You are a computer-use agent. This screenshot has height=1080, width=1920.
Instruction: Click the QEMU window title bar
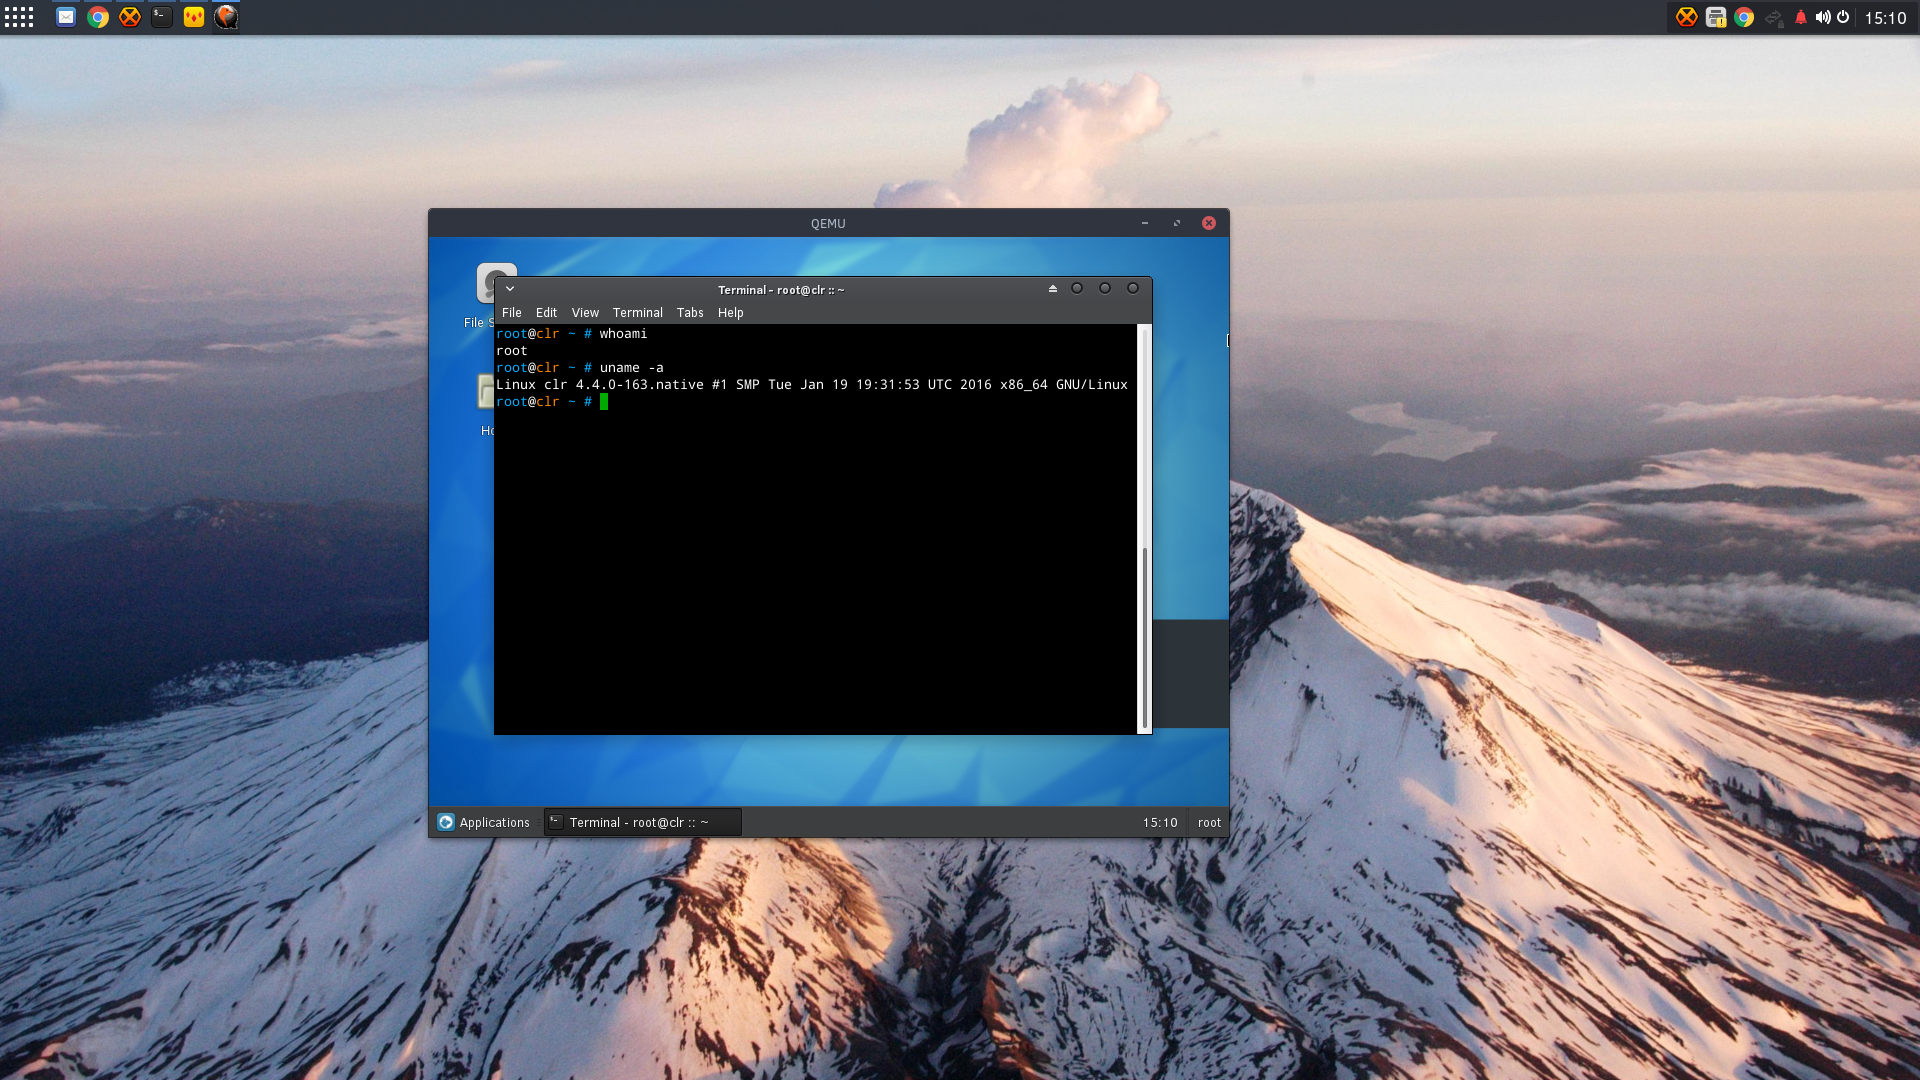tap(828, 223)
